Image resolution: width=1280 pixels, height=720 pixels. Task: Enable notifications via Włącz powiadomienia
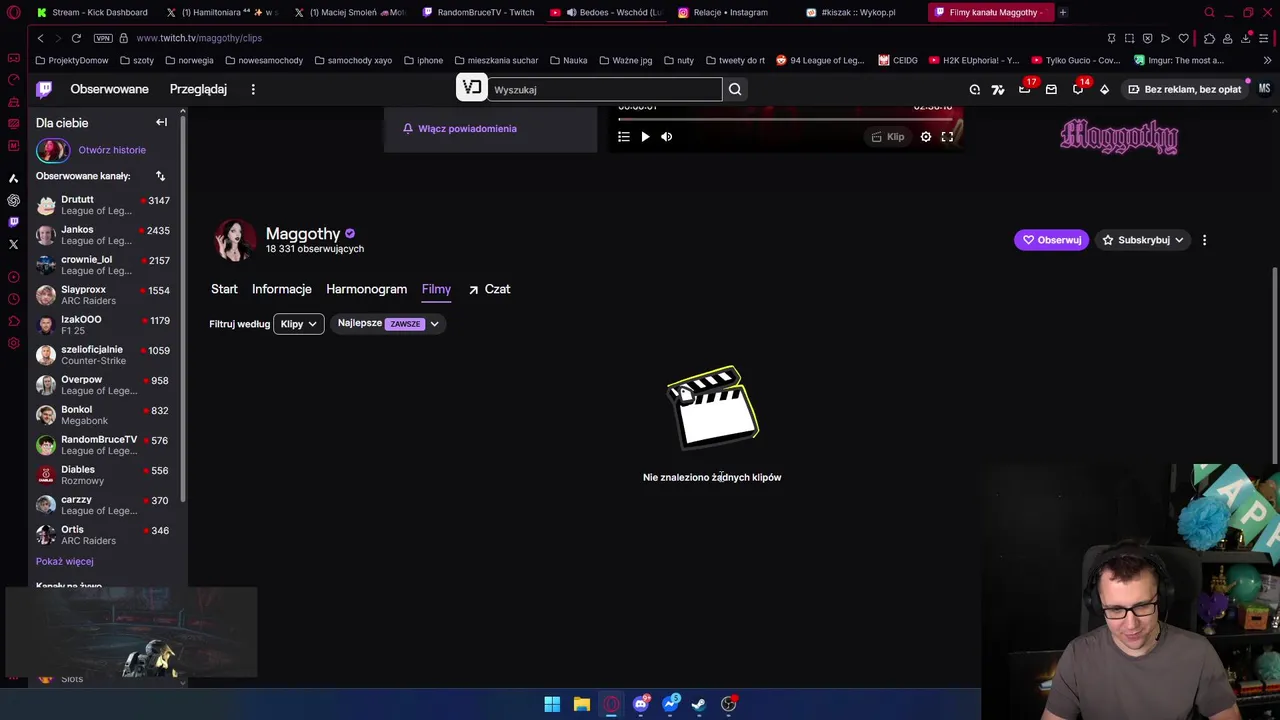pyautogui.click(x=459, y=129)
